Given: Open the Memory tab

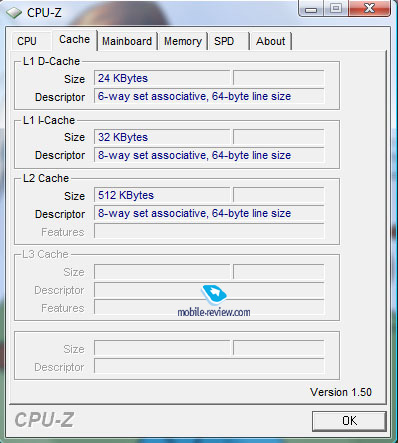Looking at the screenshot, I should (183, 41).
